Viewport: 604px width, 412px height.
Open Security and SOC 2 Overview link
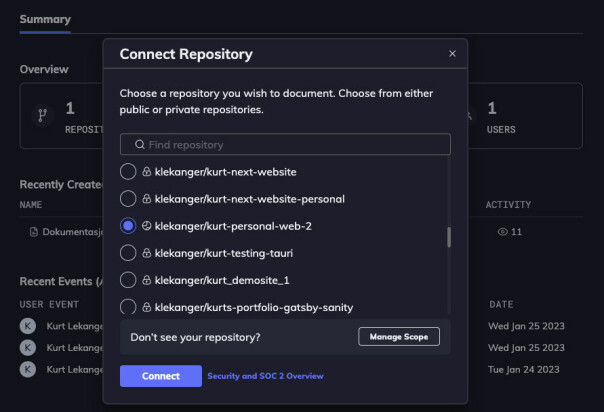(265, 376)
